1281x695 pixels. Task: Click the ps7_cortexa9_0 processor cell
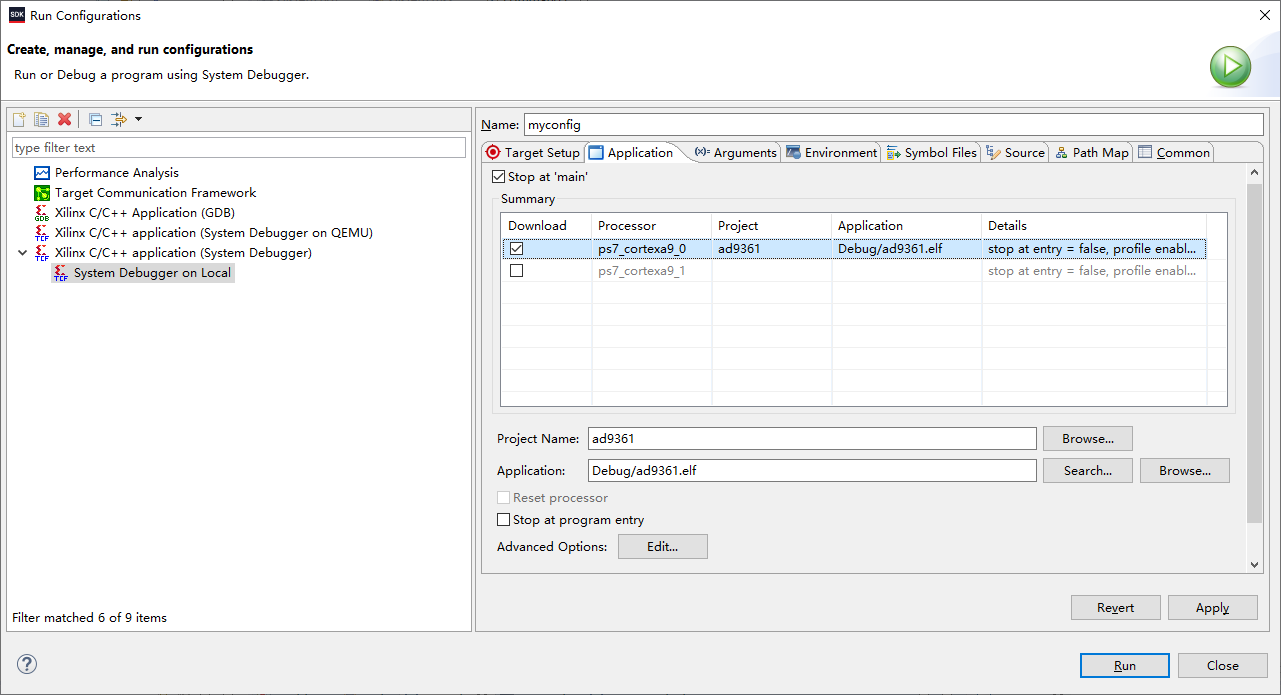tap(651, 249)
